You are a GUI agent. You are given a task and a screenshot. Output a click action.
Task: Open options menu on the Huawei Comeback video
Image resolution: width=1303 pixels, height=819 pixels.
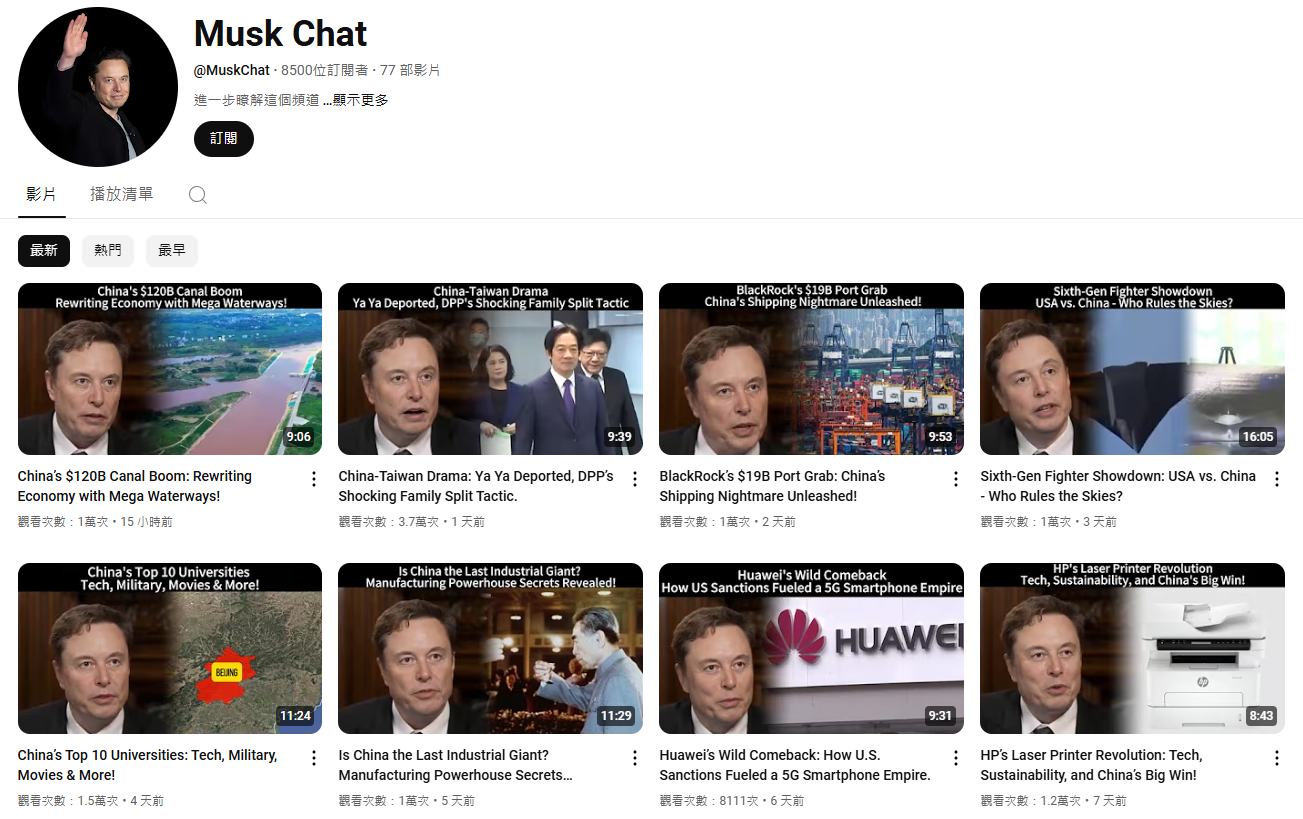click(955, 758)
